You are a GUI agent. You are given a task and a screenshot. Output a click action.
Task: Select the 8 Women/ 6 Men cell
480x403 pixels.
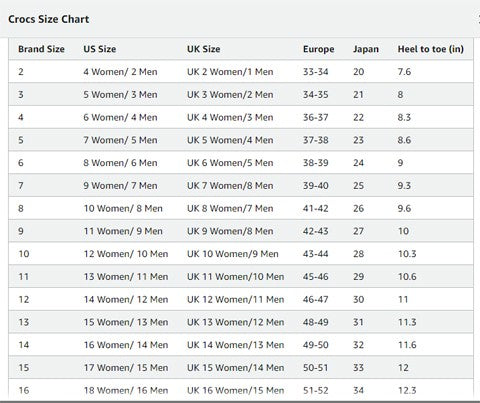[x=120, y=163]
